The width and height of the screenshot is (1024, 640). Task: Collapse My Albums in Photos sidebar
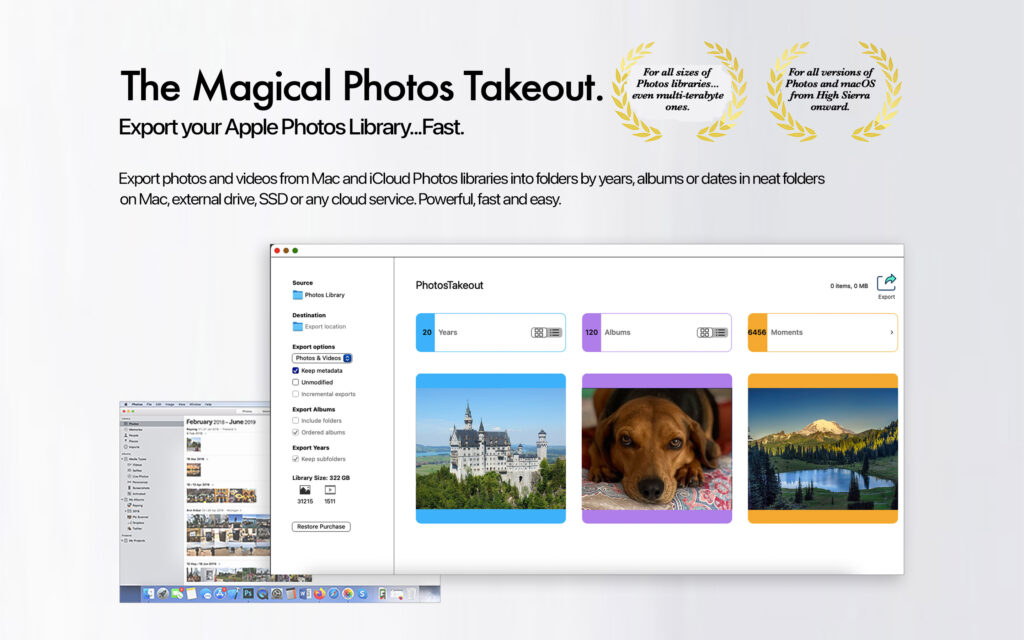click(122, 500)
